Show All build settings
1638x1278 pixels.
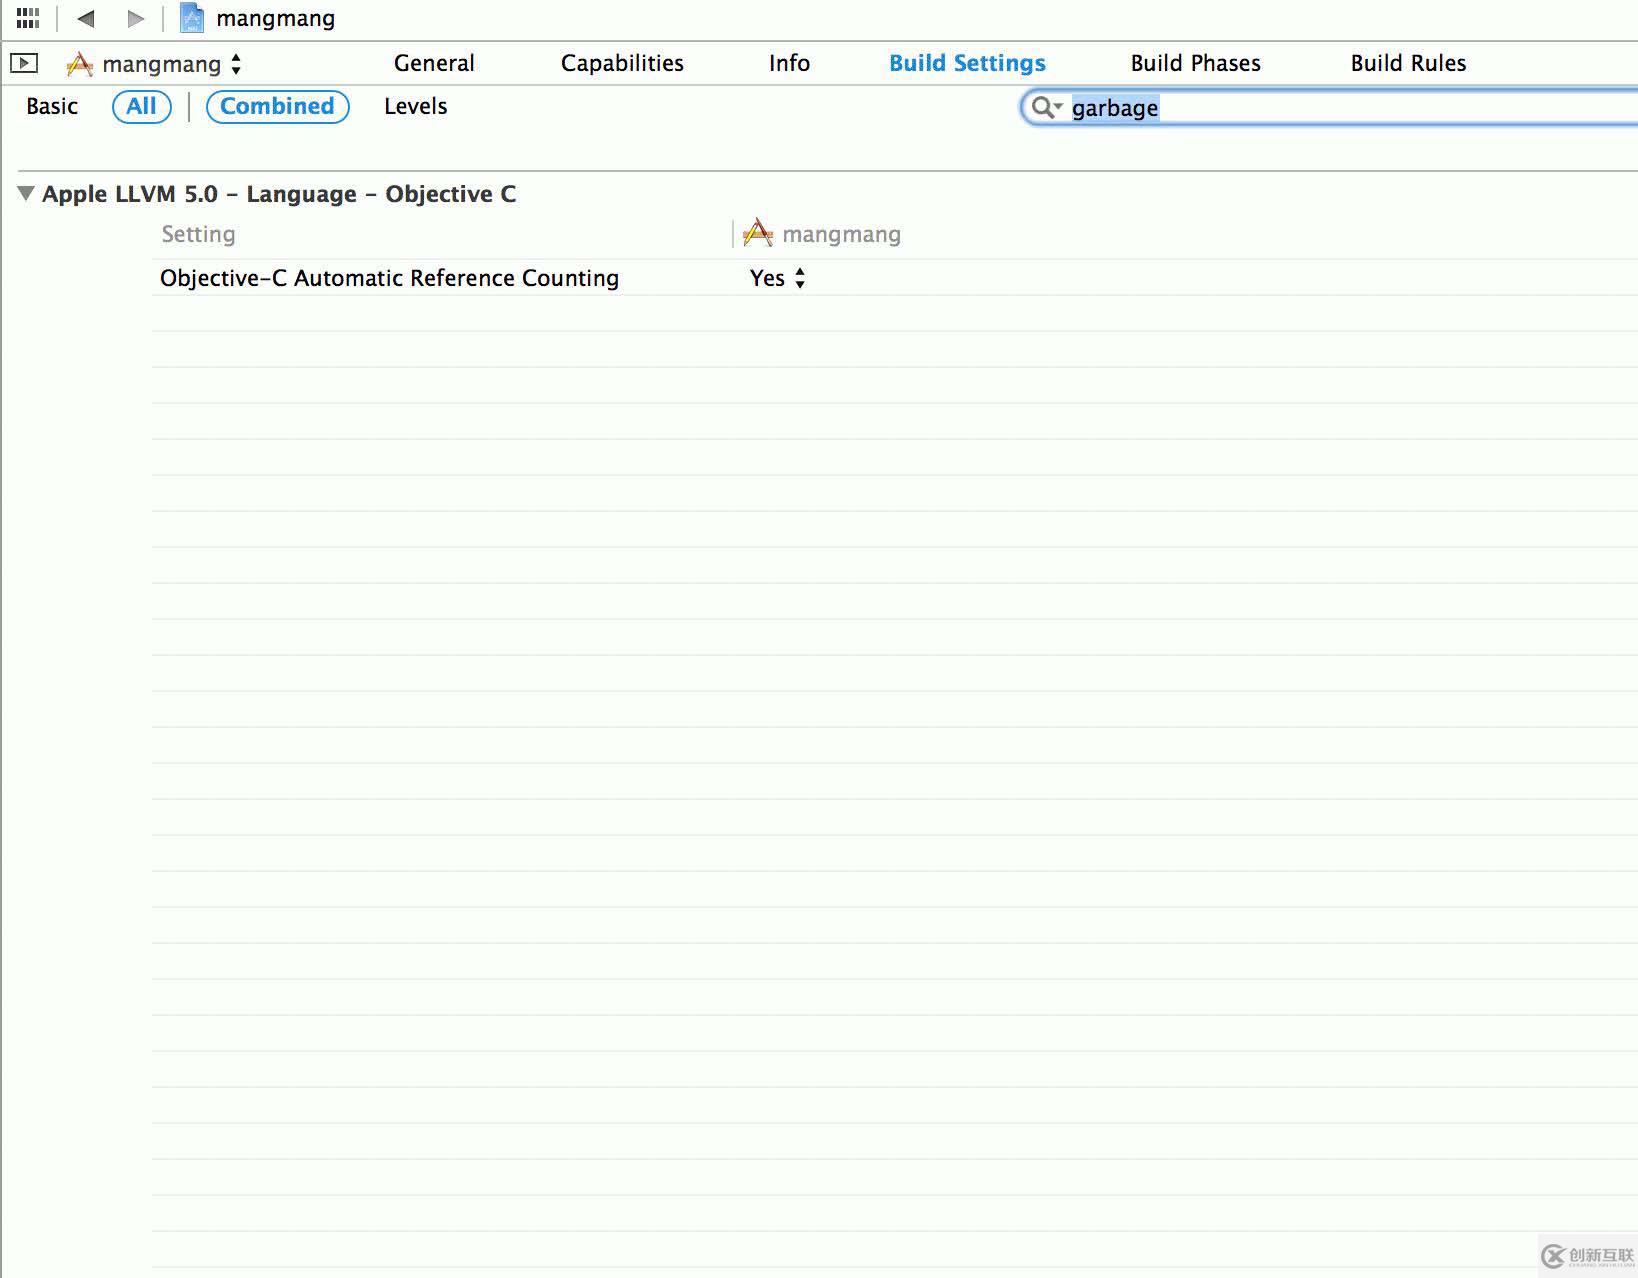(x=142, y=106)
